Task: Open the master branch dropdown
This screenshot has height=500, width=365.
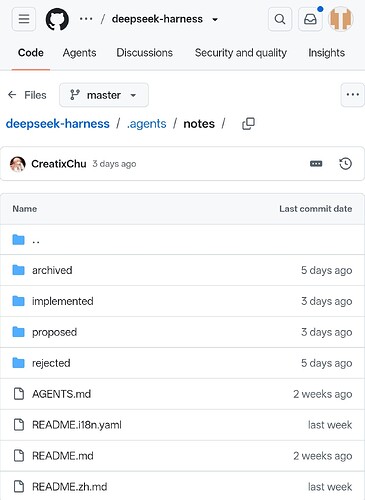Action: tap(104, 95)
